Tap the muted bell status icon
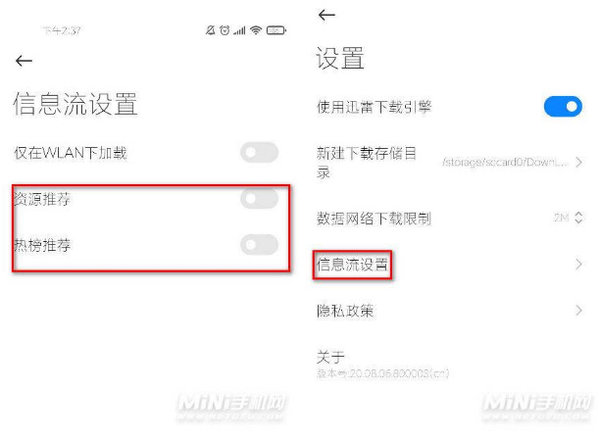The image size is (600, 440). 210,30
